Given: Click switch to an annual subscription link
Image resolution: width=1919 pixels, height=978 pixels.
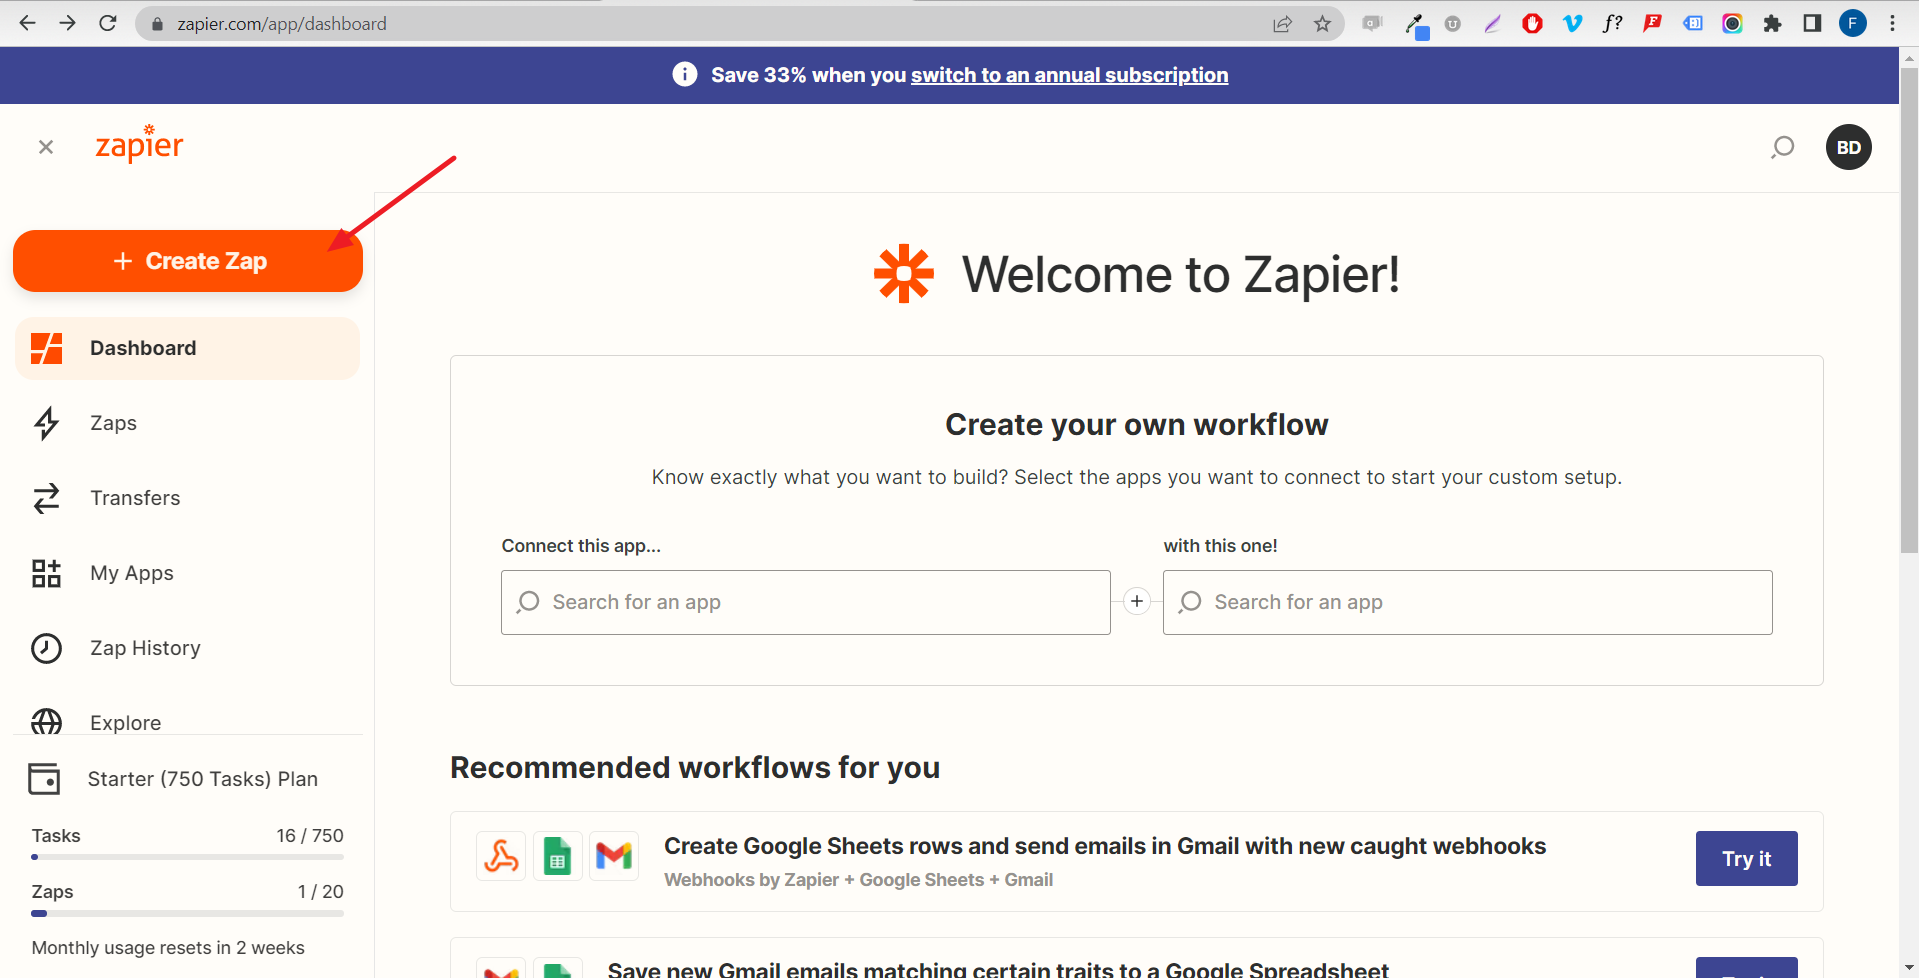Looking at the screenshot, I should point(1069,75).
